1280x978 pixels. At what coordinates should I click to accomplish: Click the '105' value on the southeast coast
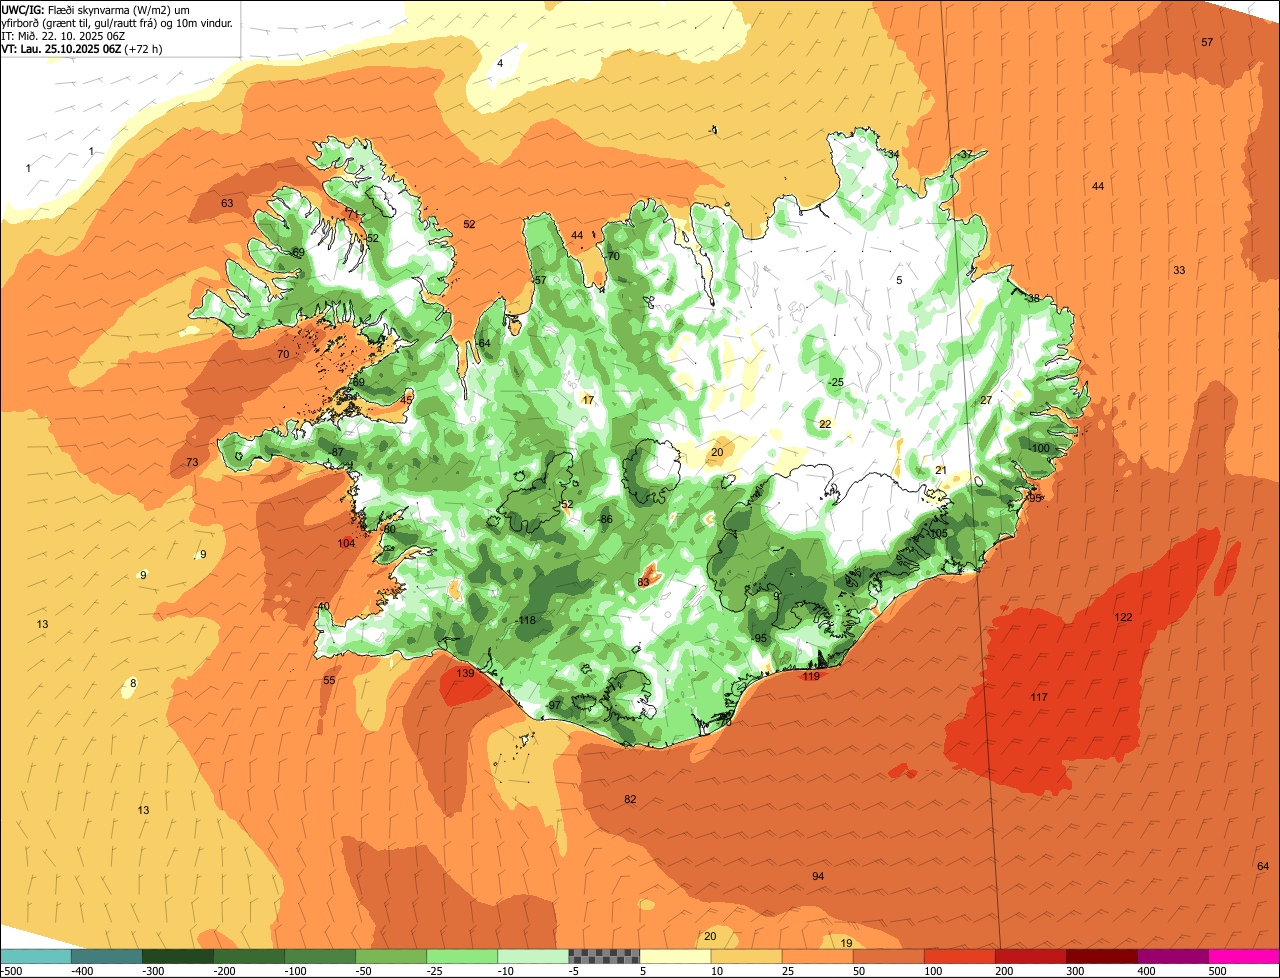(x=938, y=534)
